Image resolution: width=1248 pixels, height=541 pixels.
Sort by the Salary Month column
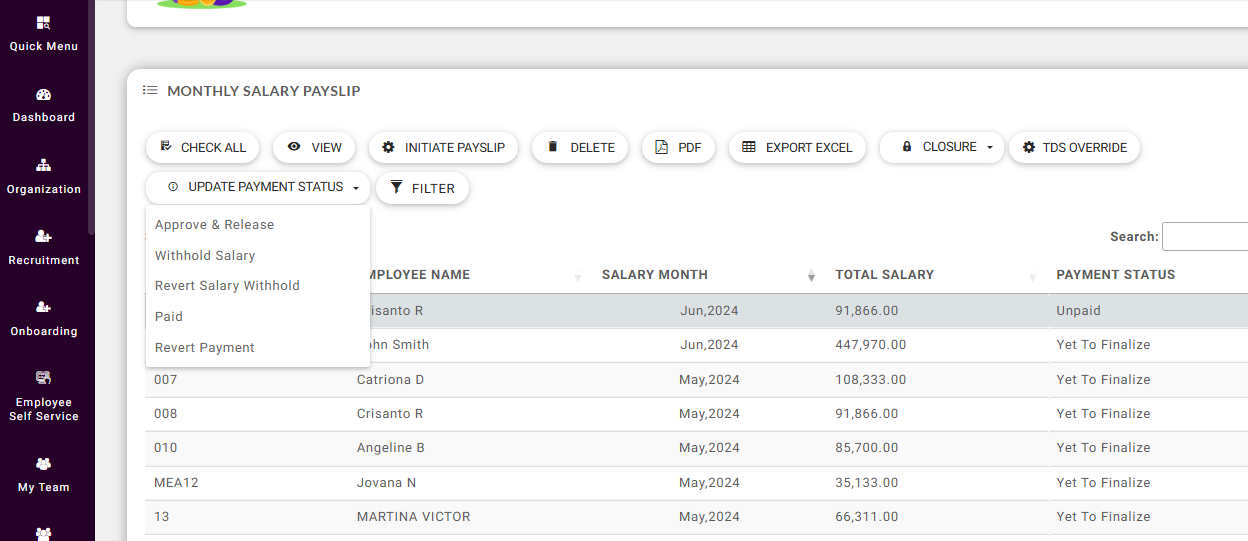pyautogui.click(x=654, y=275)
